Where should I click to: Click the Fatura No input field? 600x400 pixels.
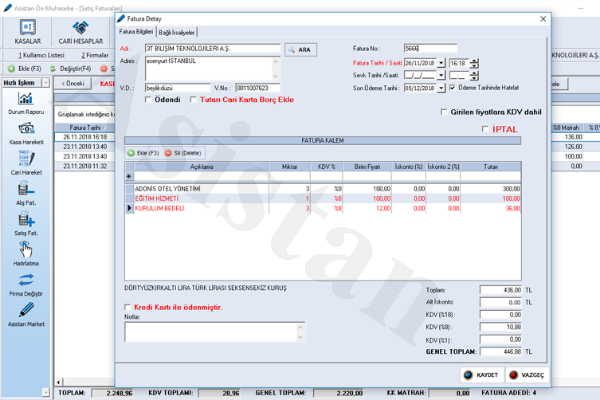click(430, 49)
